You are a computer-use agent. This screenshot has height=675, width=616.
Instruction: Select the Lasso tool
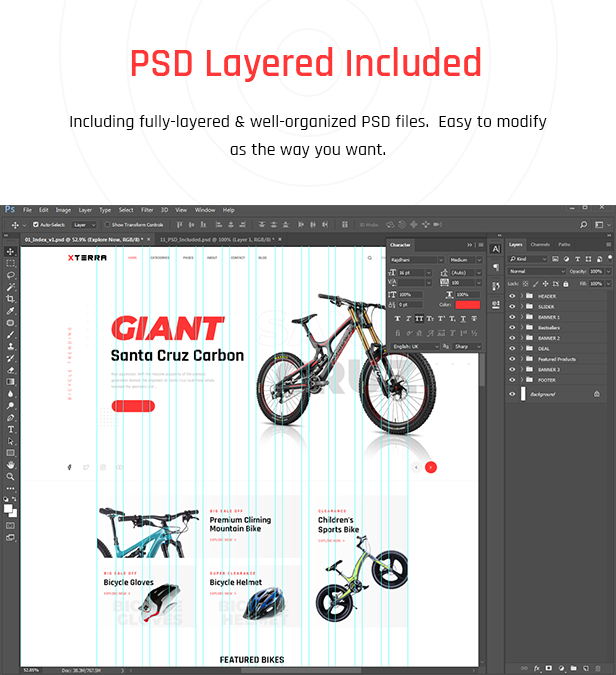[x=10, y=275]
